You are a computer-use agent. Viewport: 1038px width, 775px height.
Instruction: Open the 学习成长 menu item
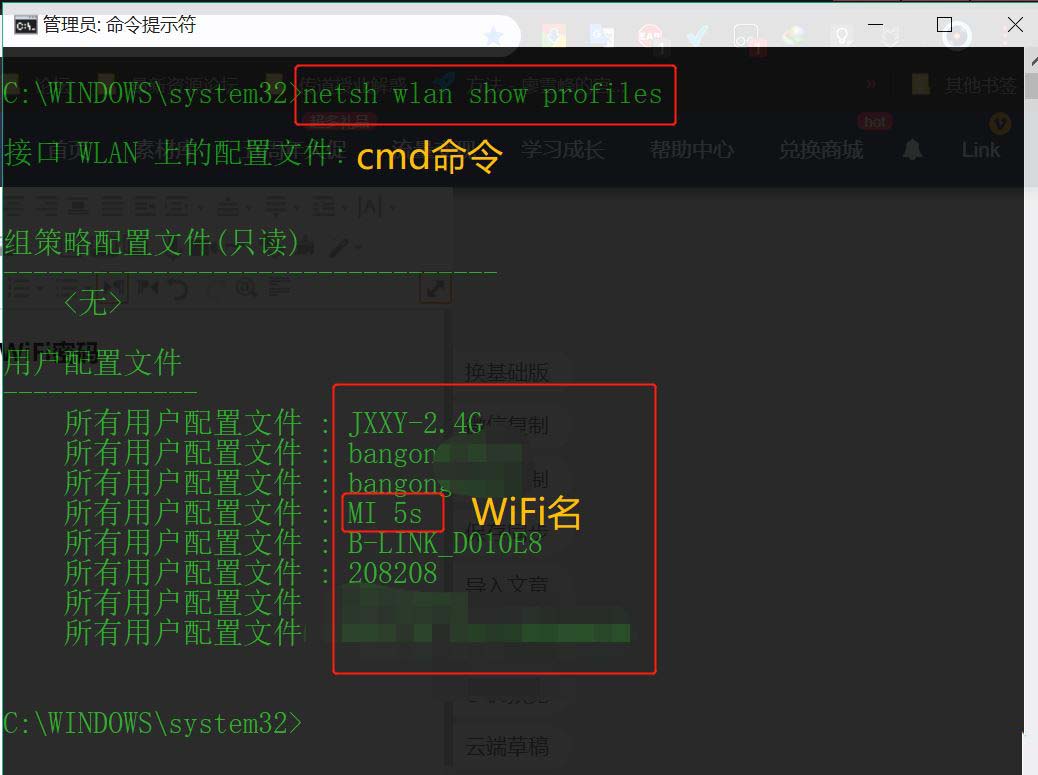[562, 150]
